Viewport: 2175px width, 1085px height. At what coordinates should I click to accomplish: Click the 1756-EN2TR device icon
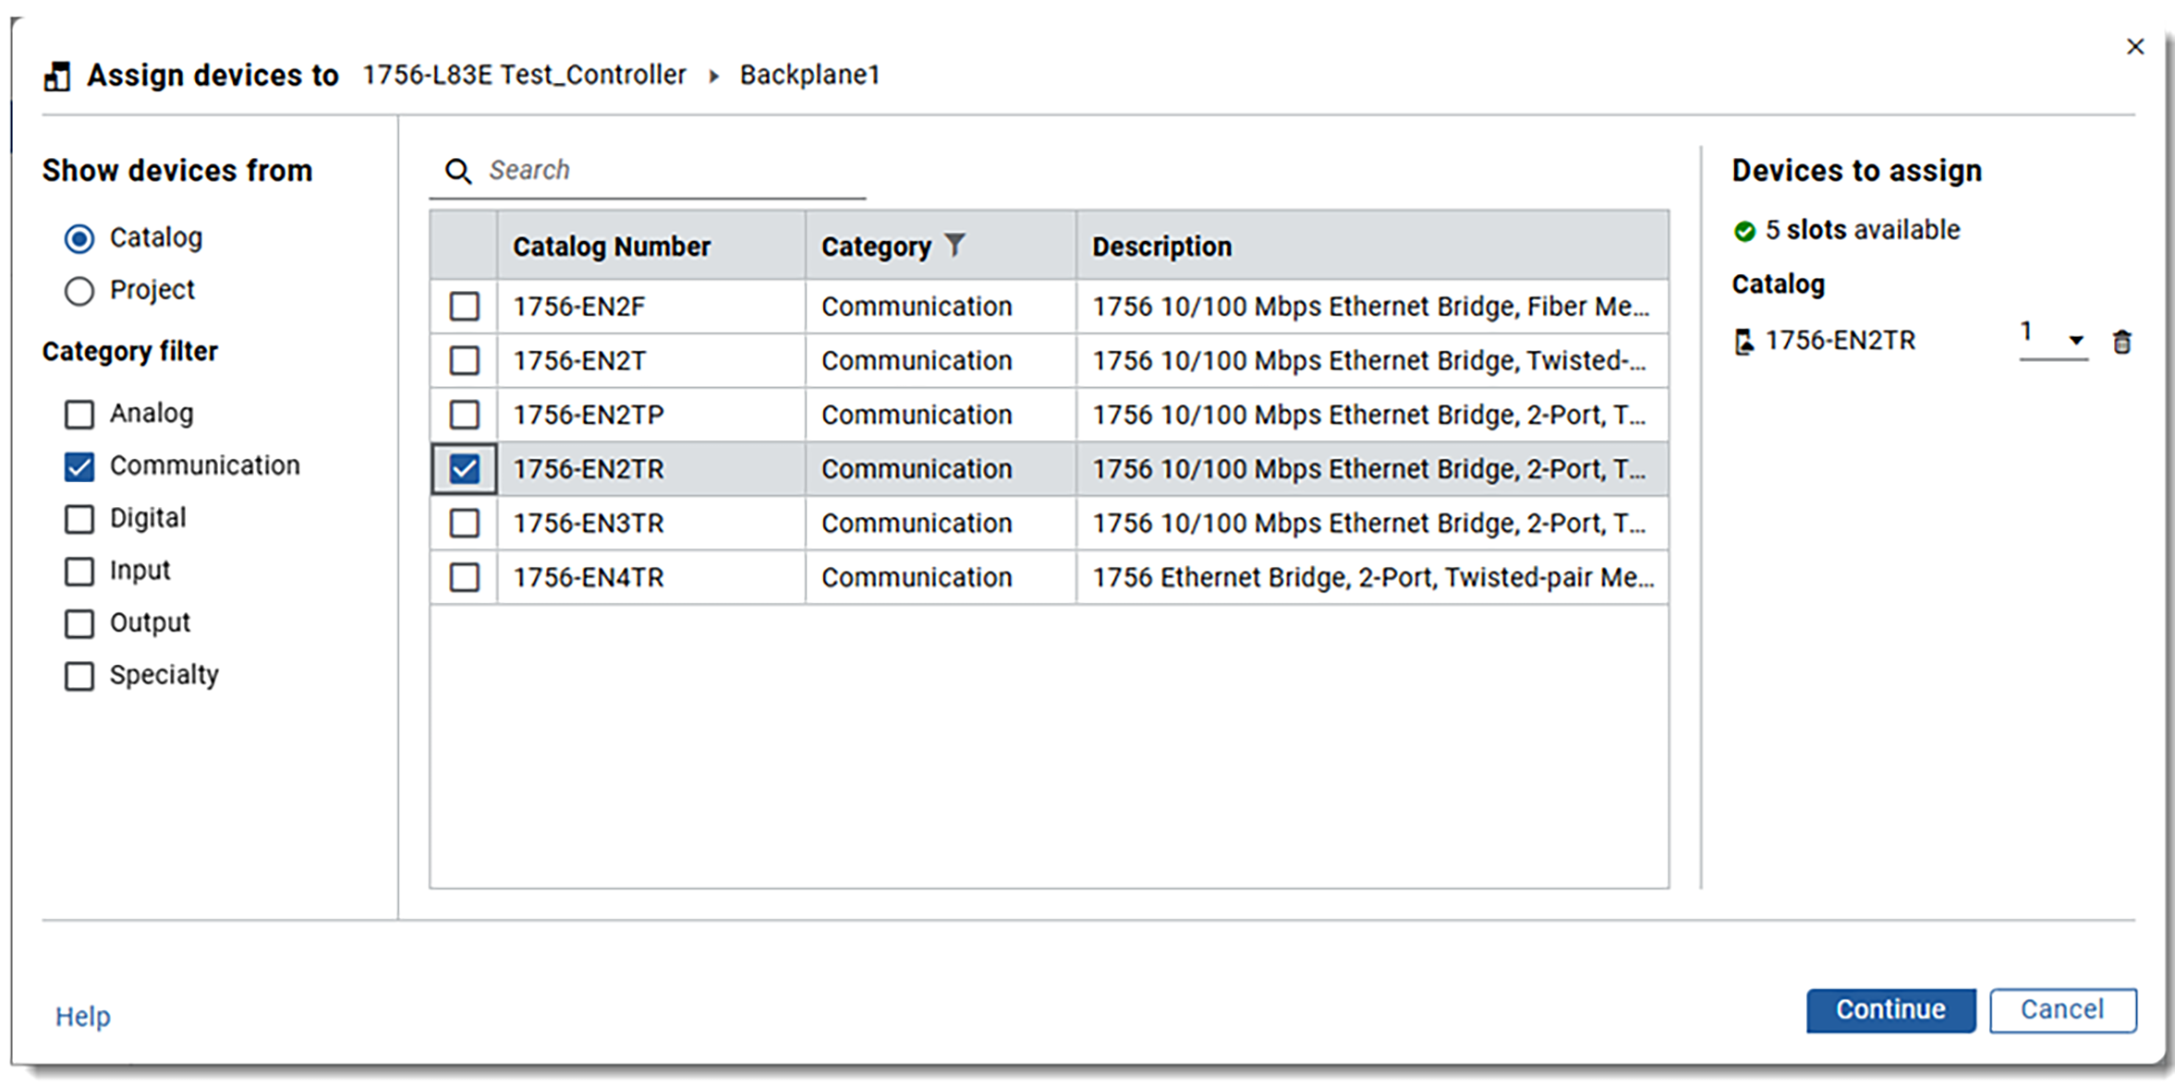pyautogui.click(x=1744, y=342)
